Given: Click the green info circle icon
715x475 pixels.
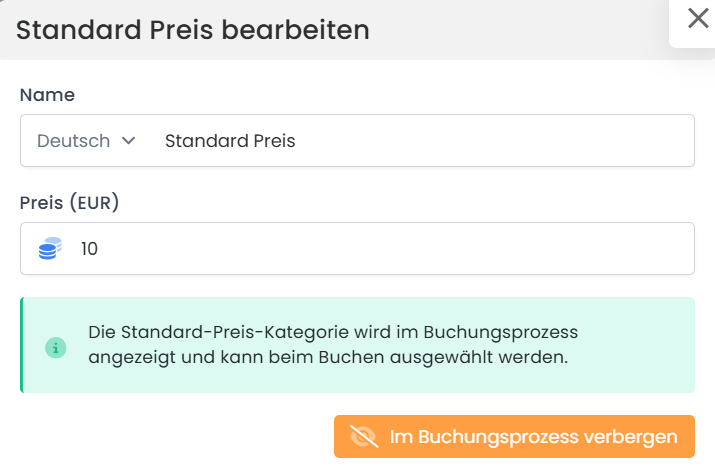Looking at the screenshot, I should click(56, 348).
